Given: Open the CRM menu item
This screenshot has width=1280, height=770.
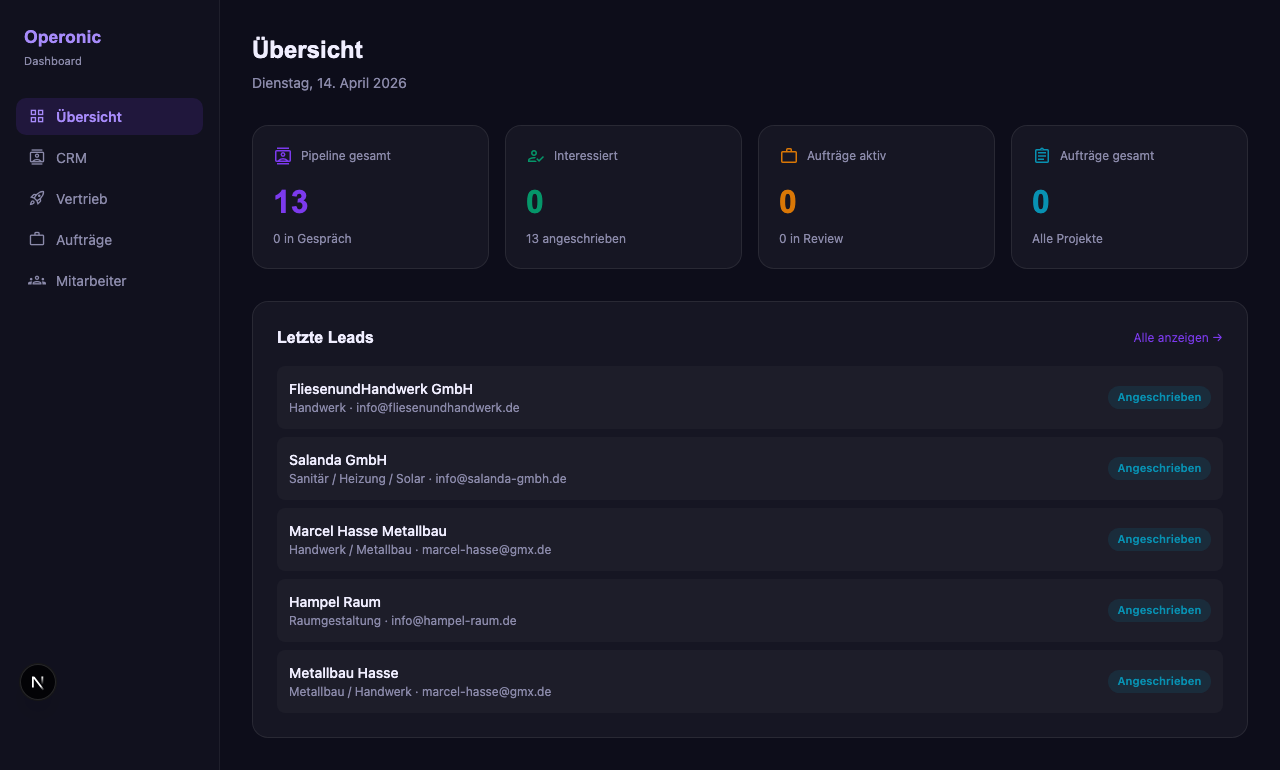Looking at the screenshot, I should pyautogui.click(x=71, y=158).
